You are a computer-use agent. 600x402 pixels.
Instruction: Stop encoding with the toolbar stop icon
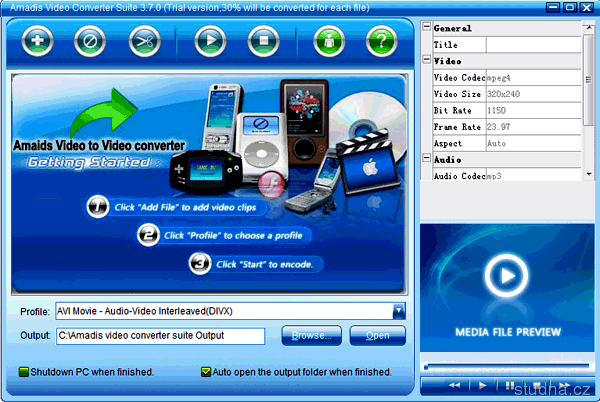pyautogui.click(x=263, y=41)
